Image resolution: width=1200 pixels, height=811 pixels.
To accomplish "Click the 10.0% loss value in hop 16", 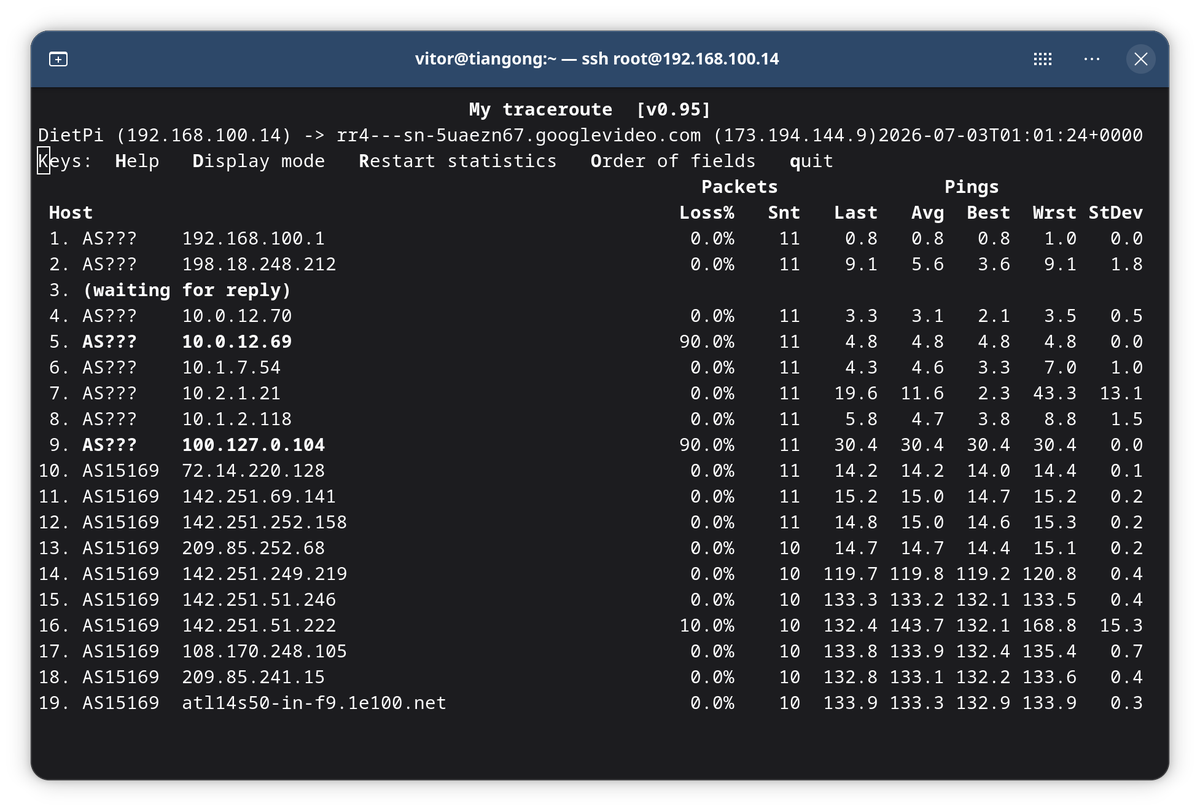I will (x=707, y=626).
